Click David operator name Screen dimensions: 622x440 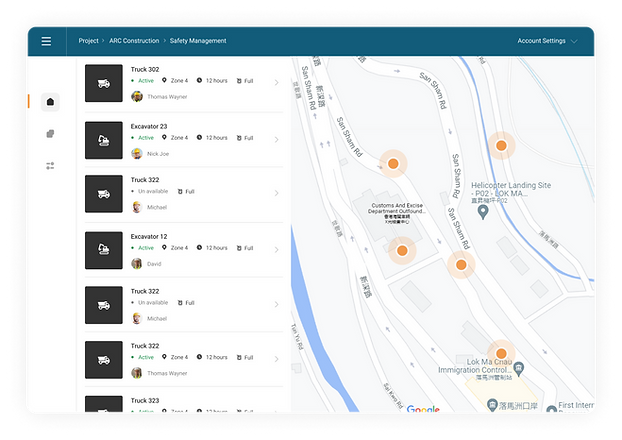pos(154,264)
